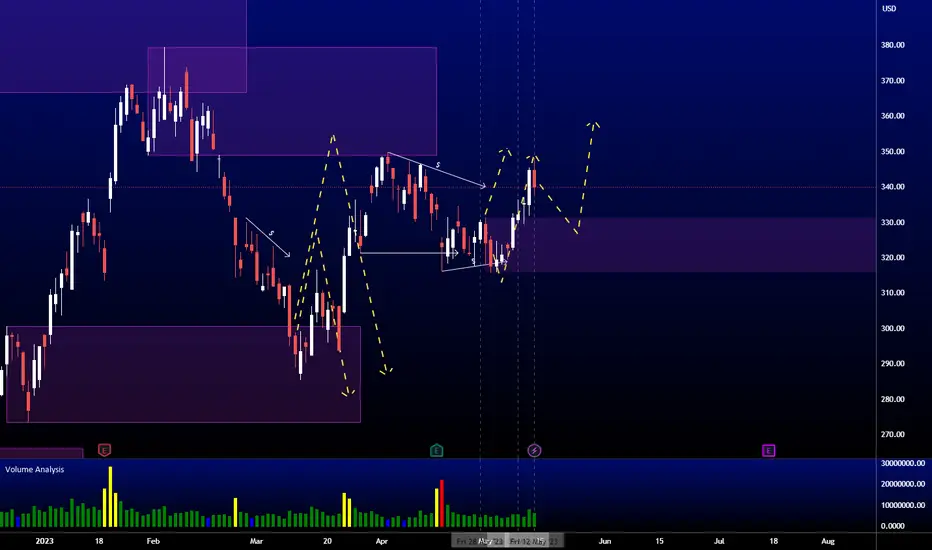Viewport: 932px width, 550px height.
Task: Click the 0.0000 volume axis label
Action: [x=892, y=526]
